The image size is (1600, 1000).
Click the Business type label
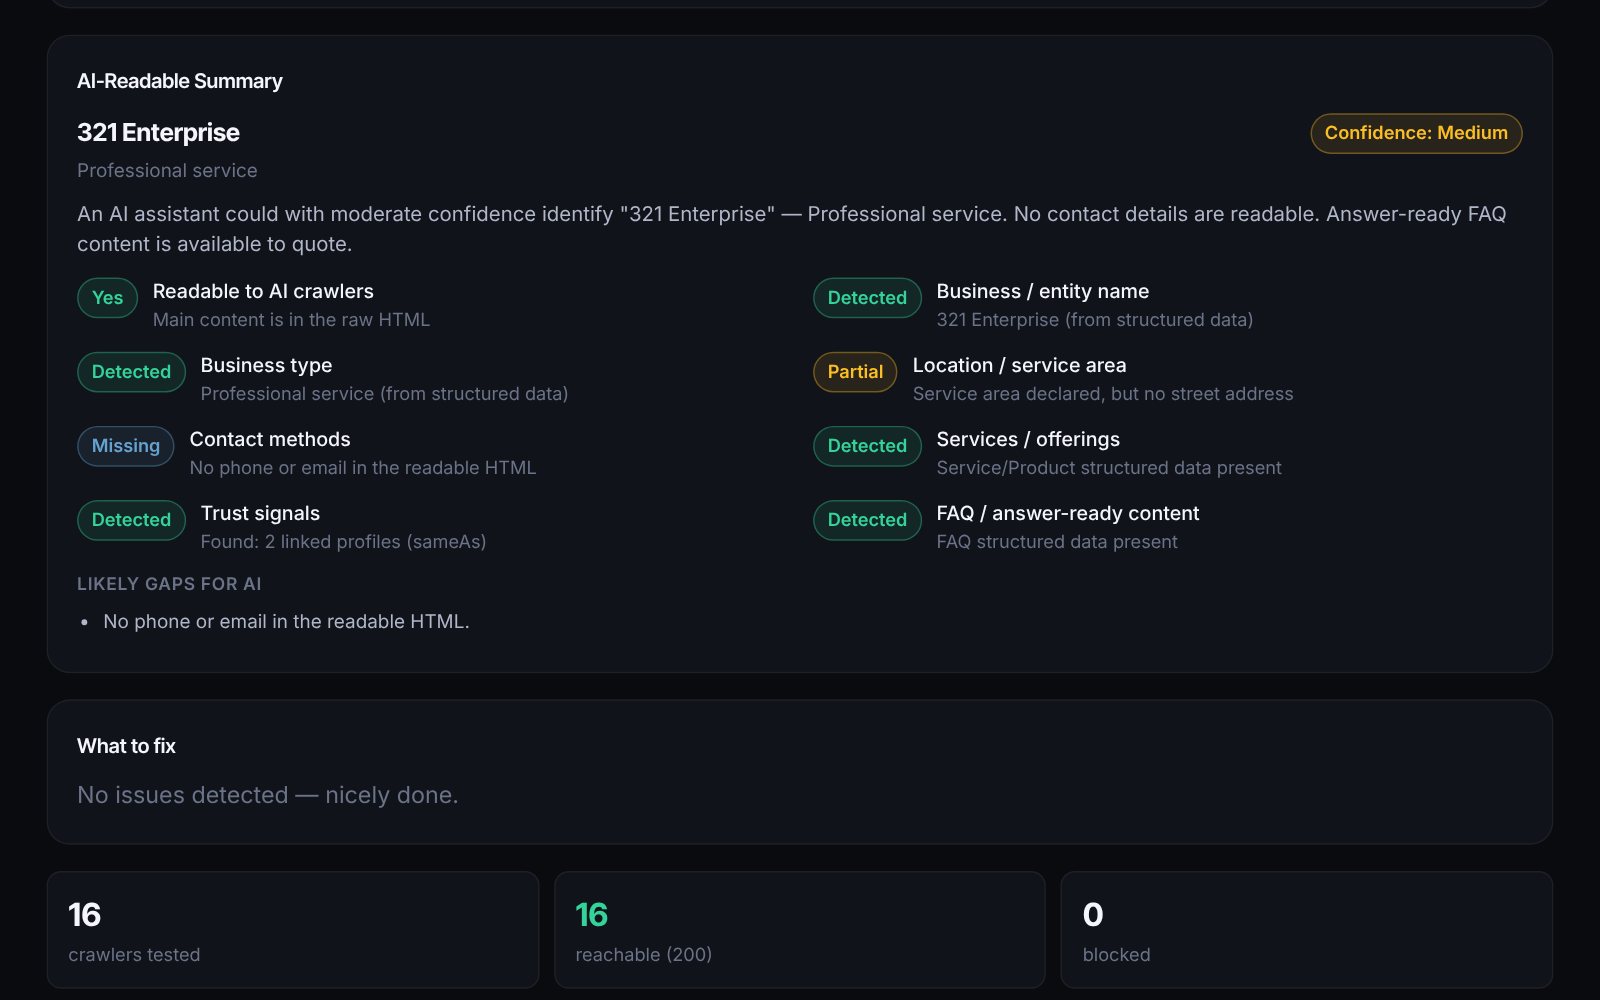point(266,365)
